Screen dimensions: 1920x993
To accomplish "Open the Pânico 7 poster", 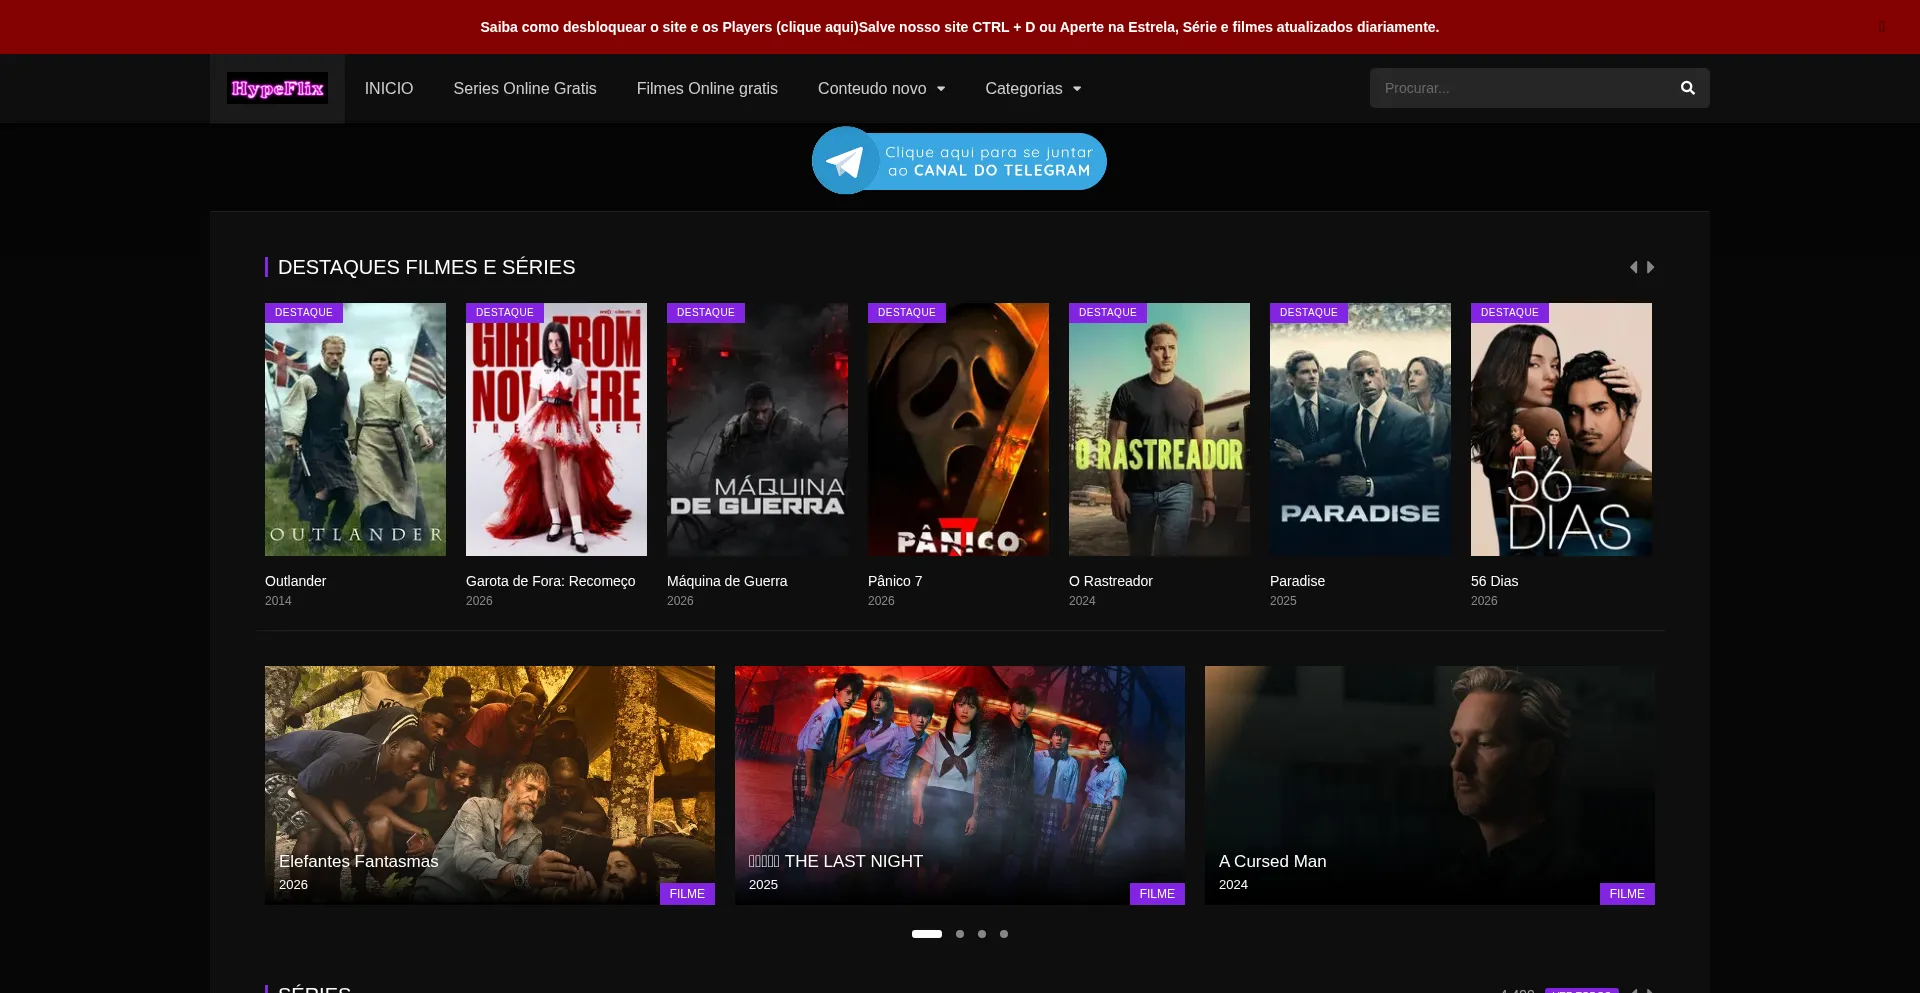I will point(958,429).
